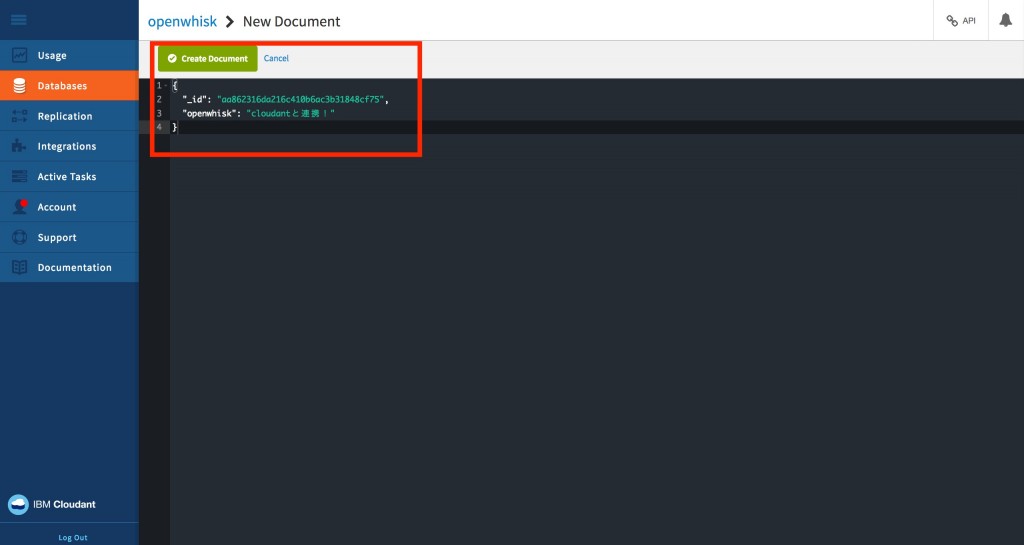This screenshot has height=545, width=1024.
Task: Open the Support label in sidebar
Action: click(x=57, y=238)
